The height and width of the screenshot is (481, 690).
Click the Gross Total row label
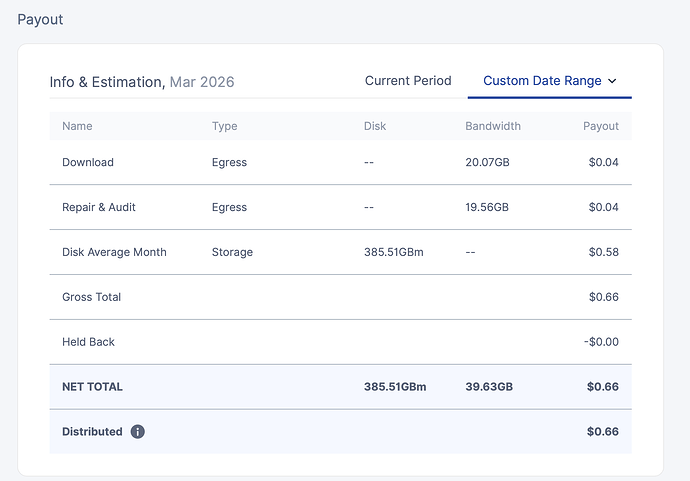coord(91,297)
